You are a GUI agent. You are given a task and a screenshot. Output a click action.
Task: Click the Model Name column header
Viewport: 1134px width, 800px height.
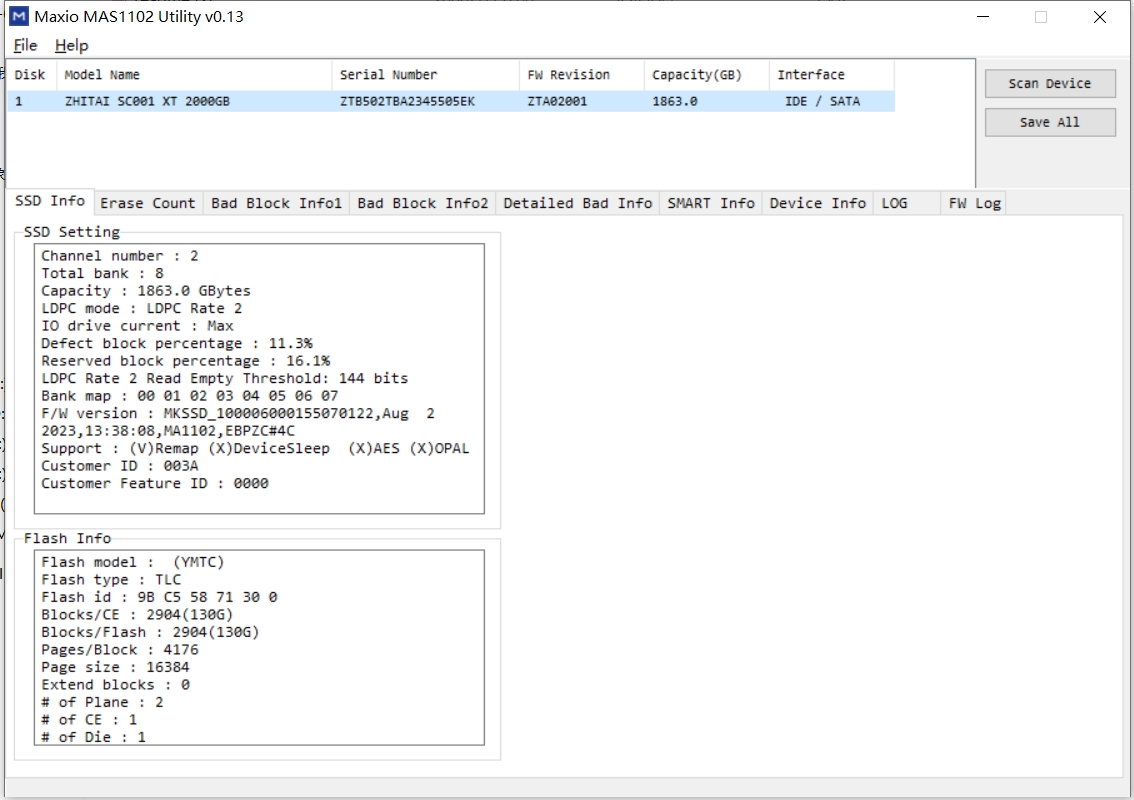tap(194, 75)
